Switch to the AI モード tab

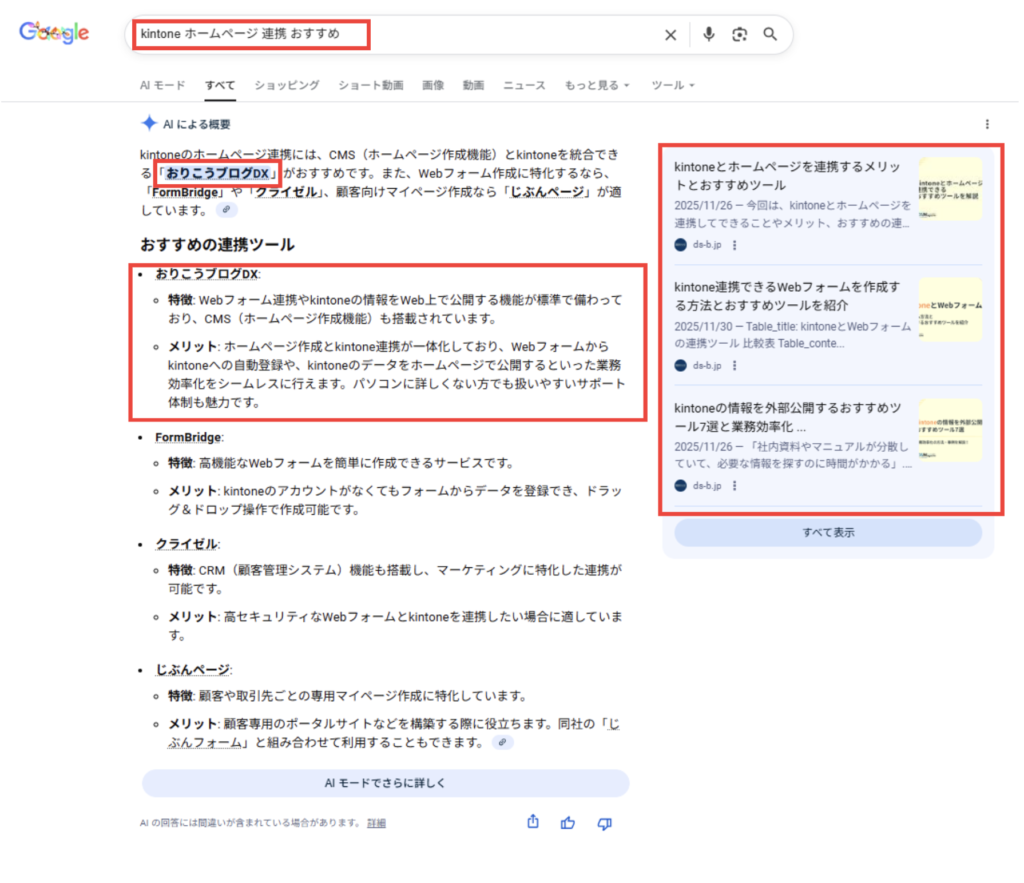[162, 86]
